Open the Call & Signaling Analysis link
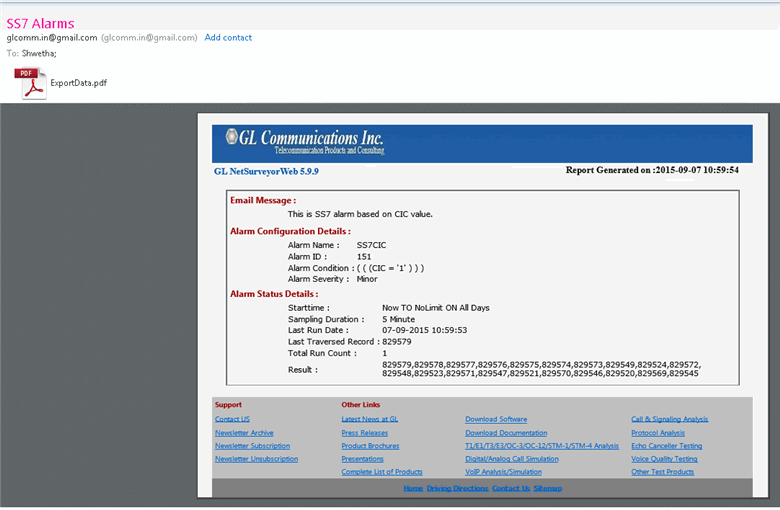The height and width of the screenshot is (510, 780). 670,419
